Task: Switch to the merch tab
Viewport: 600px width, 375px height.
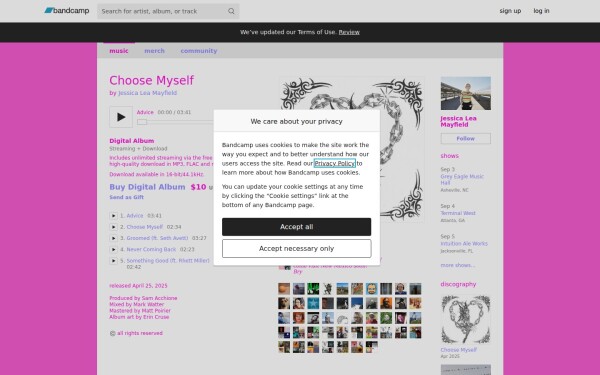Action: click(x=154, y=51)
